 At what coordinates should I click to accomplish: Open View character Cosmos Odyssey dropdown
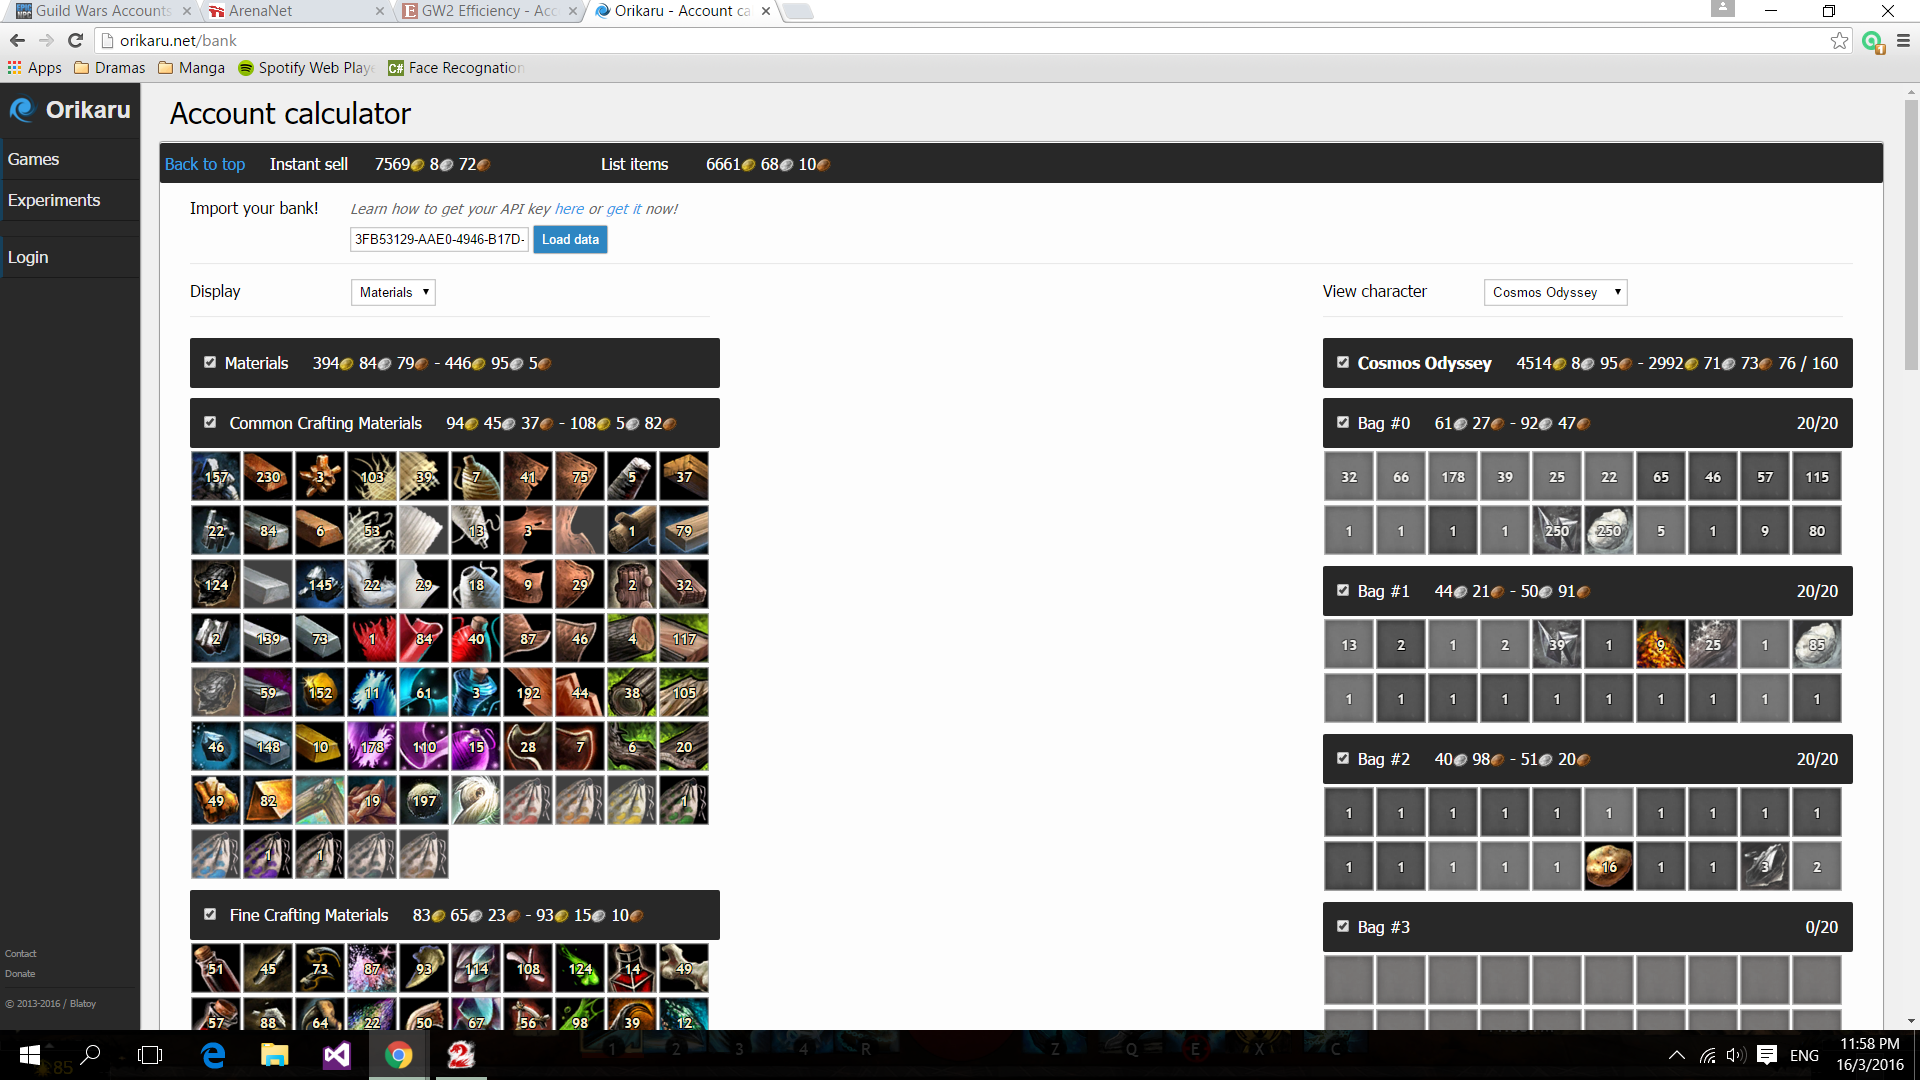(x=1556, y=292)
